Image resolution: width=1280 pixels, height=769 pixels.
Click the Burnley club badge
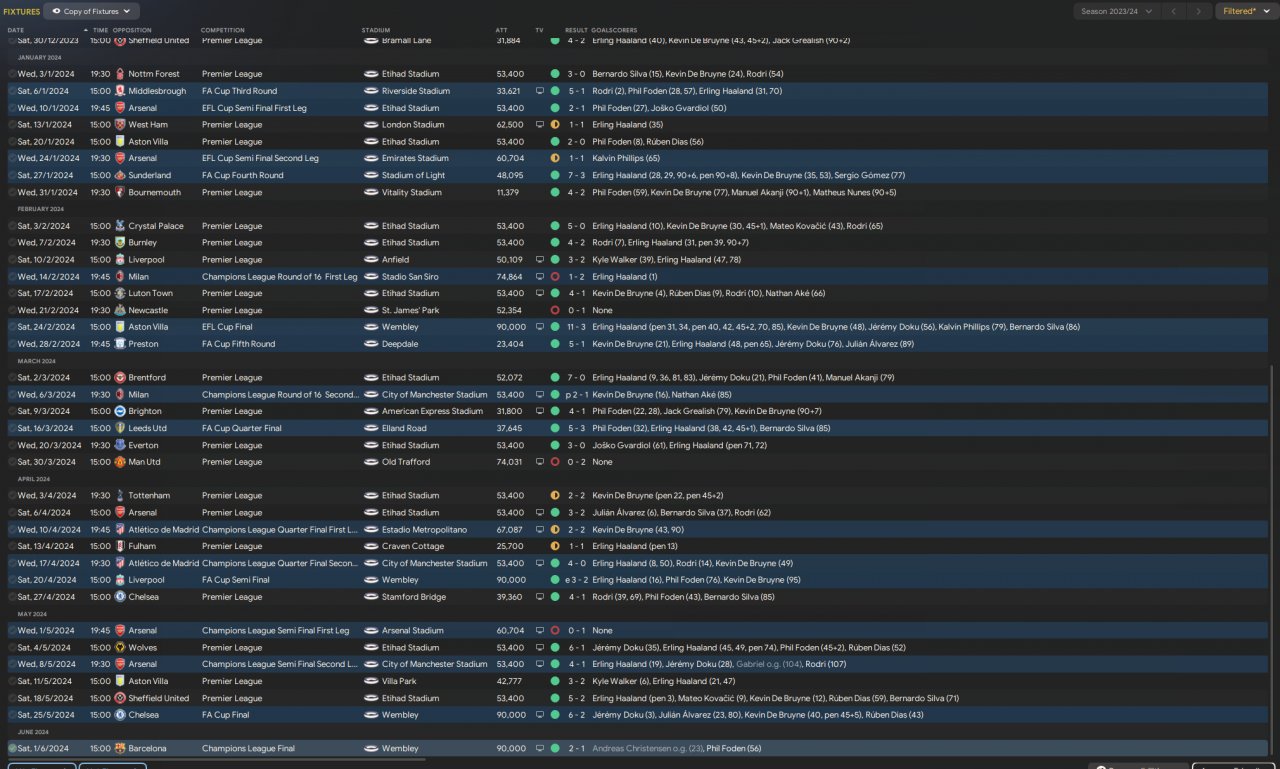click(120, 243)
